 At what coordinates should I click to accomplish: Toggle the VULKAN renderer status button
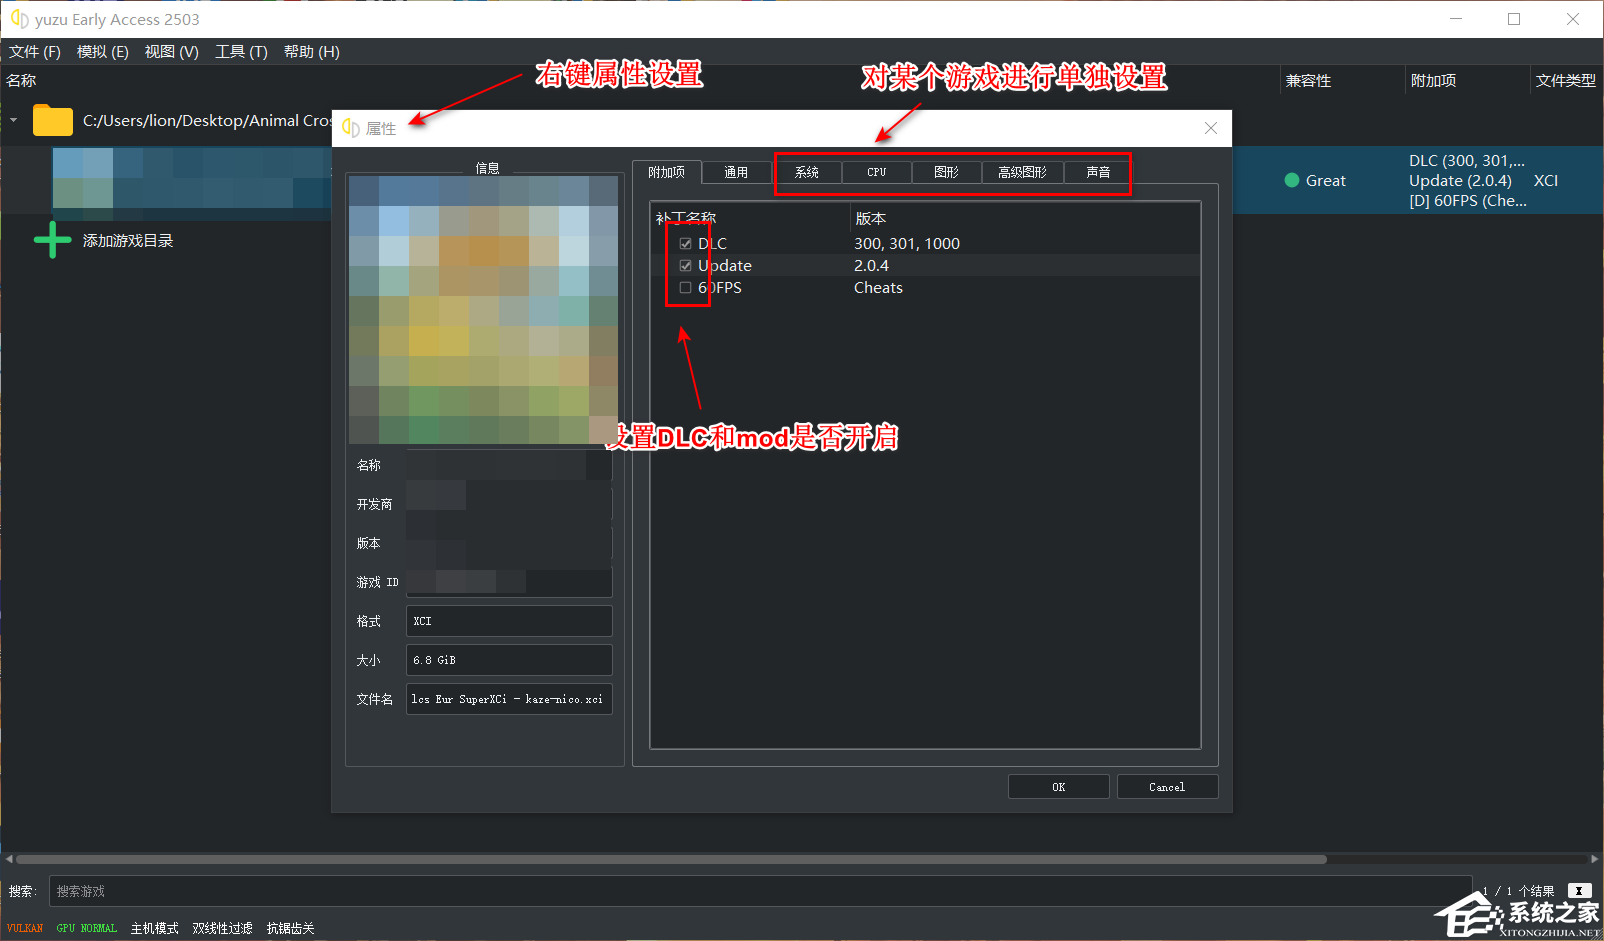(25, 928)
